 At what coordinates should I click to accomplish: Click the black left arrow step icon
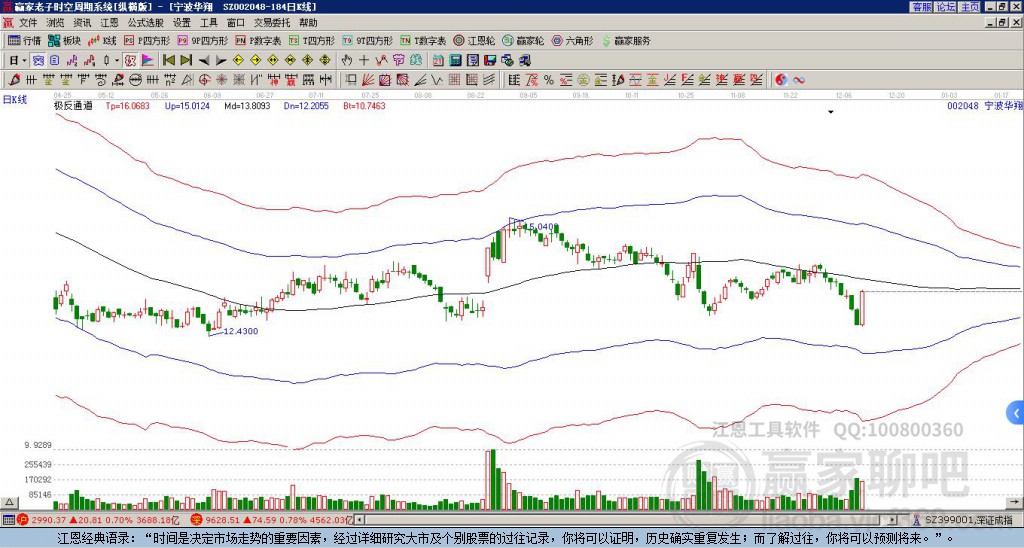click(204, 61)
